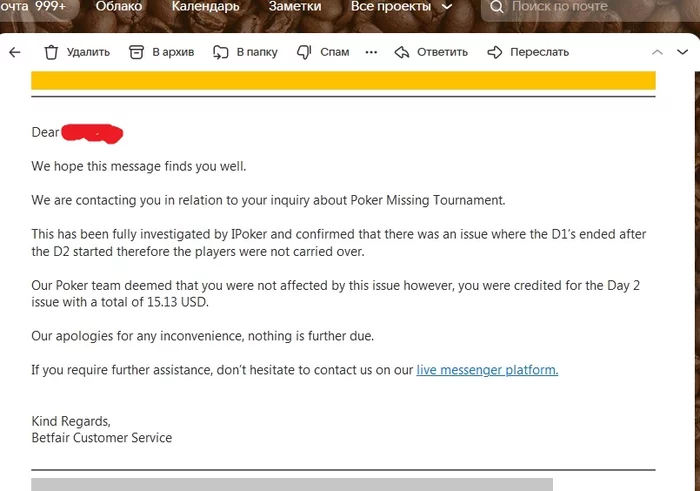The width and height of the screenshot is (700, 491).
Task: Open the Заметки tab
Action: tap(294, 7)
